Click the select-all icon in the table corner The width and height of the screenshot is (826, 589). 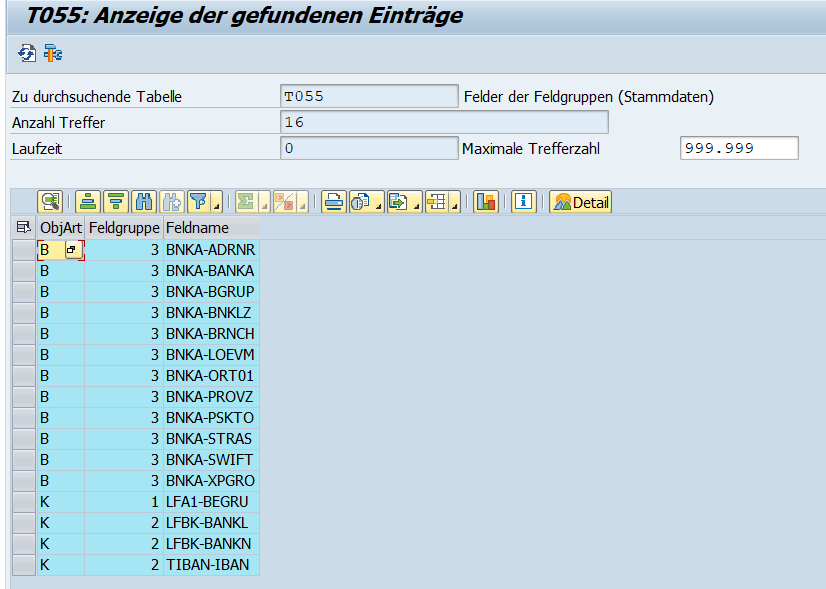pos(23,228)
